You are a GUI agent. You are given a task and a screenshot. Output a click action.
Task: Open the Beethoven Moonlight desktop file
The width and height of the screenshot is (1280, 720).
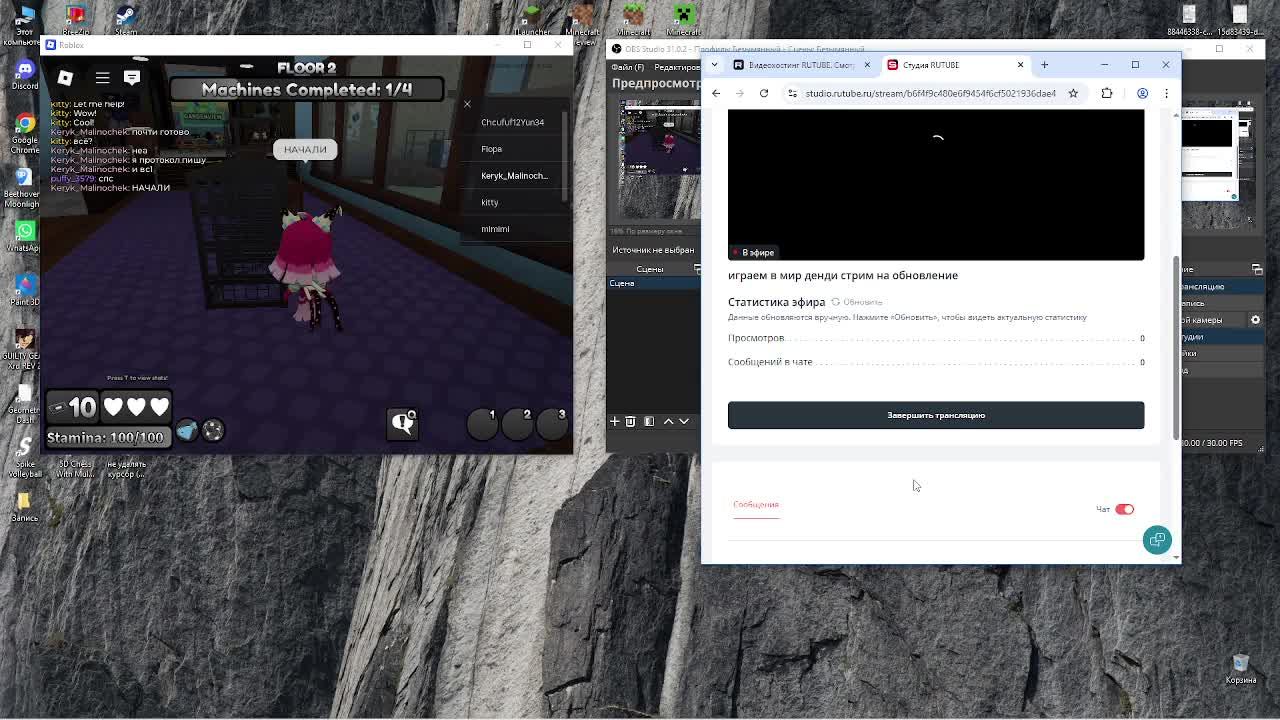pos(24,186)
